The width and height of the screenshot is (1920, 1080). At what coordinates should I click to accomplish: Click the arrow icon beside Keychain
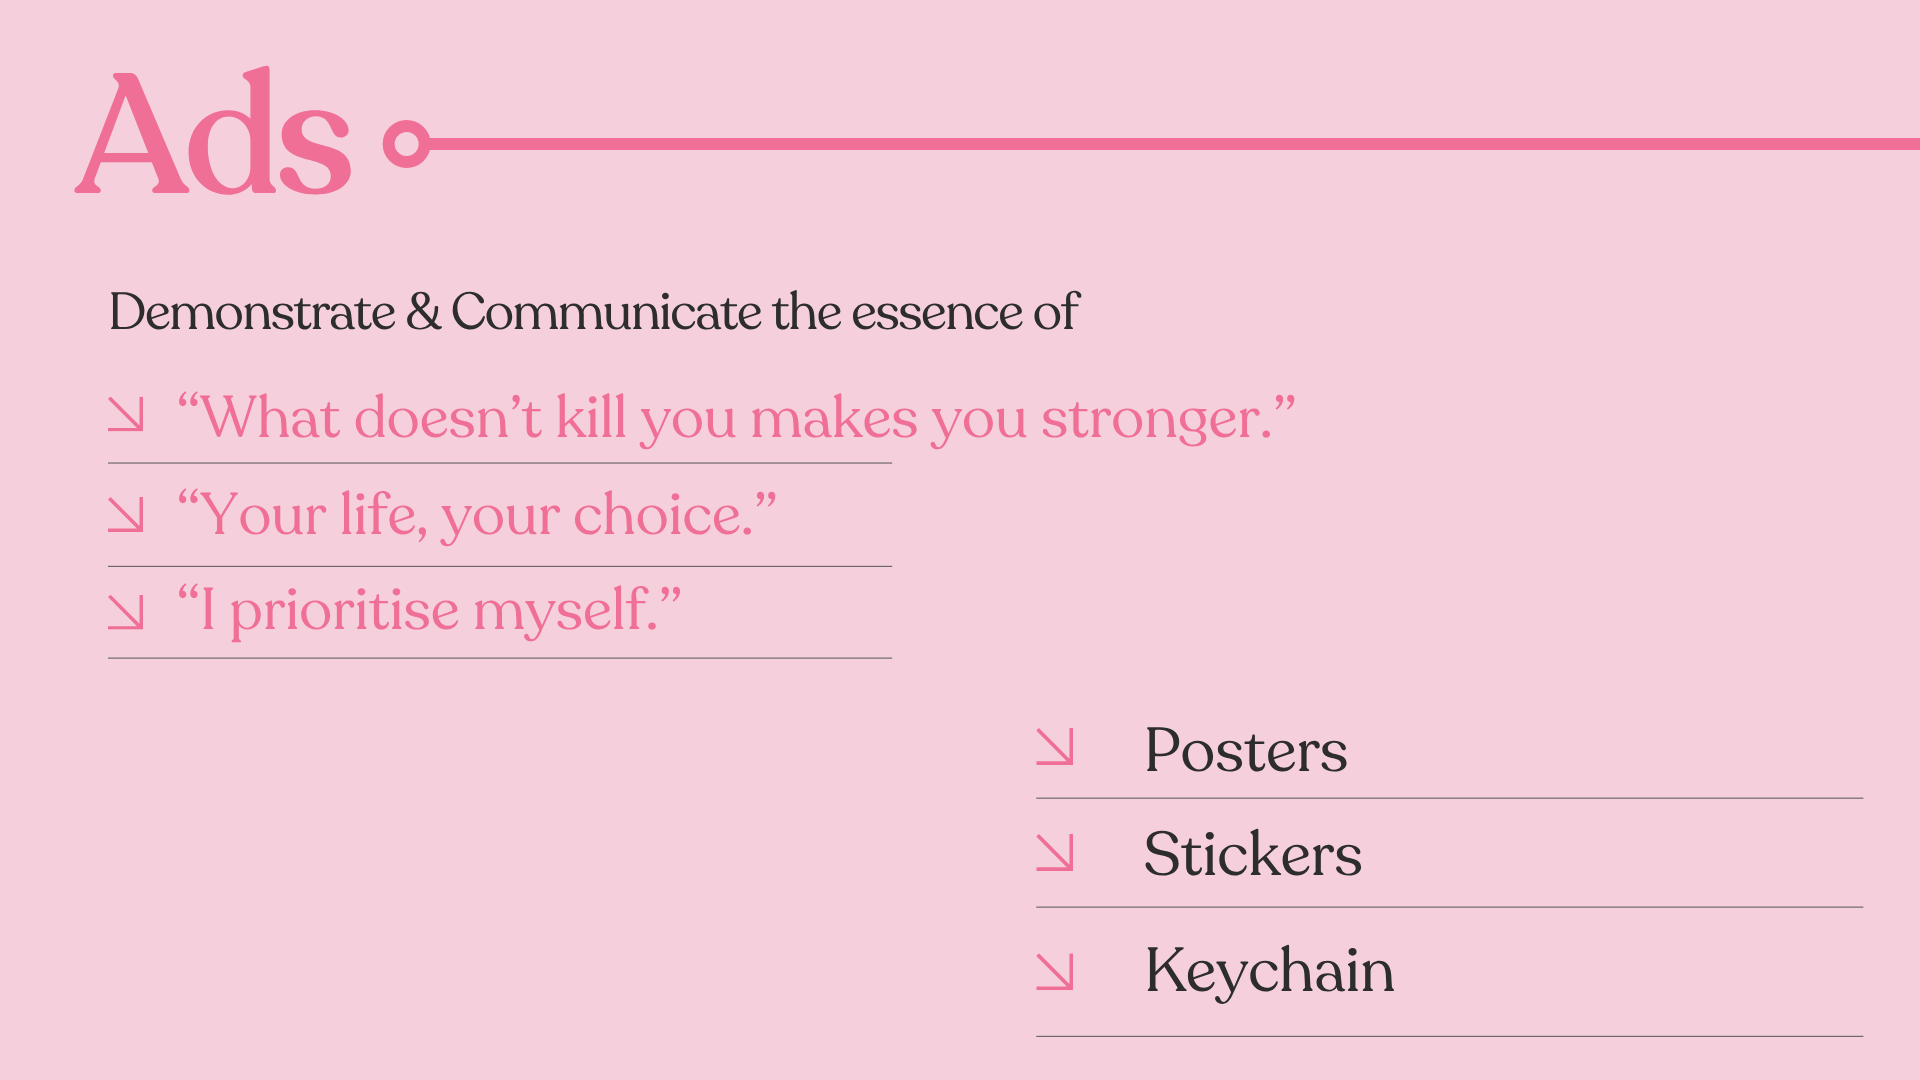(x=1055, y=971)
